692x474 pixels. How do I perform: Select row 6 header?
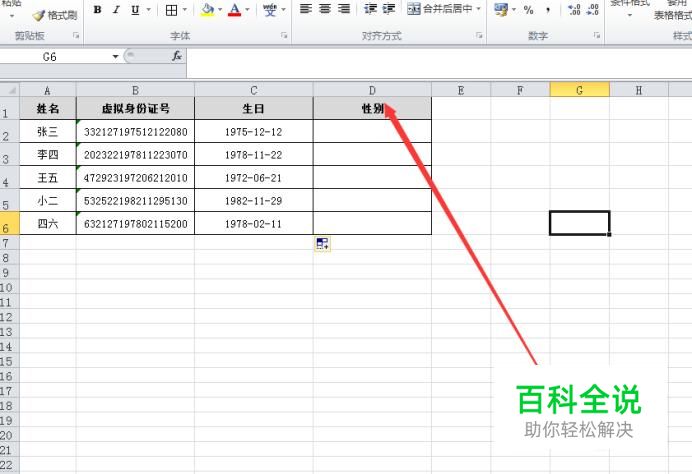(x=9, y=223)
